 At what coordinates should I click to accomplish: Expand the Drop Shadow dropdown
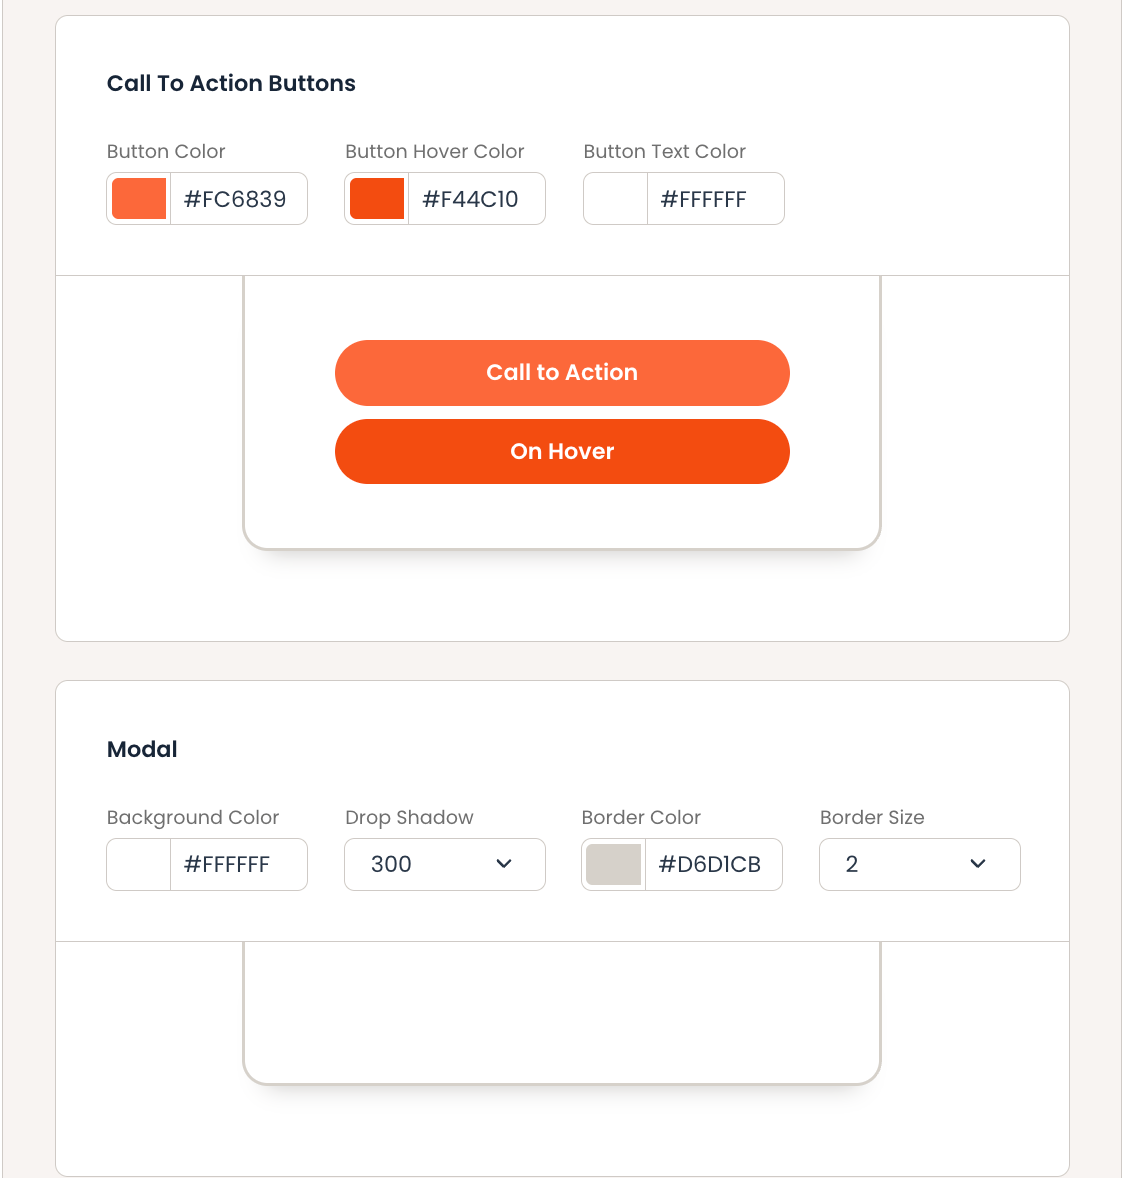[x=444, y=865]
